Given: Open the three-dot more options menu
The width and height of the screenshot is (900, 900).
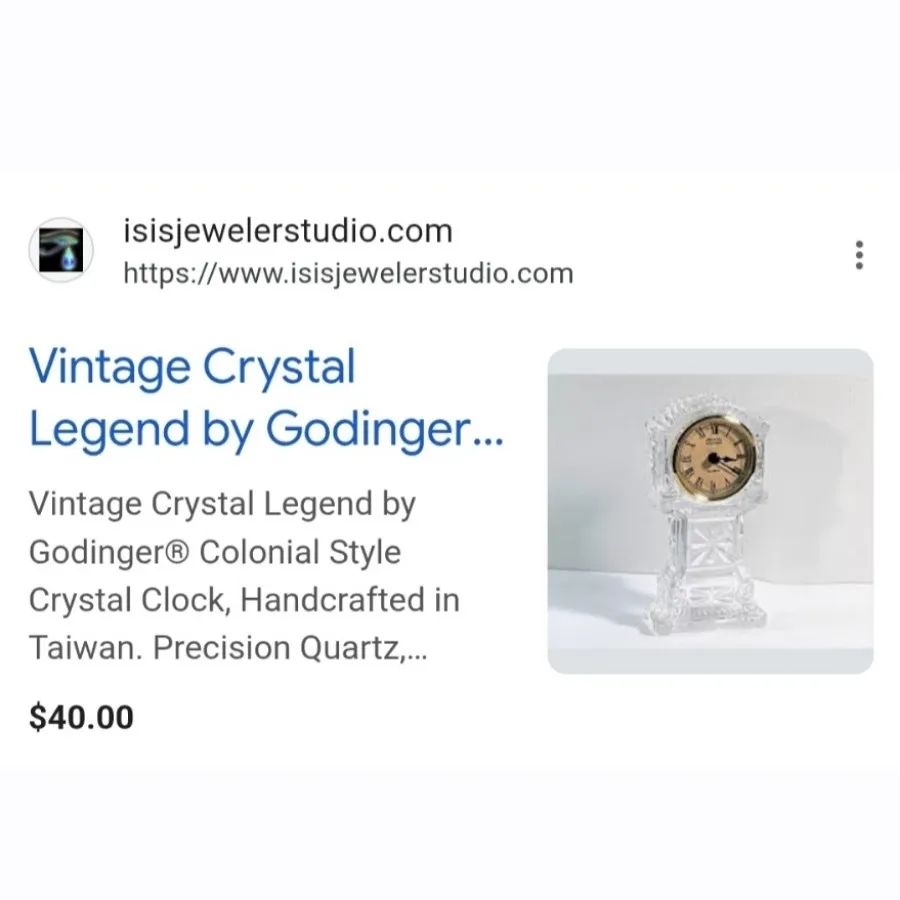Looking at the screenshot, I should coord(859,255).
